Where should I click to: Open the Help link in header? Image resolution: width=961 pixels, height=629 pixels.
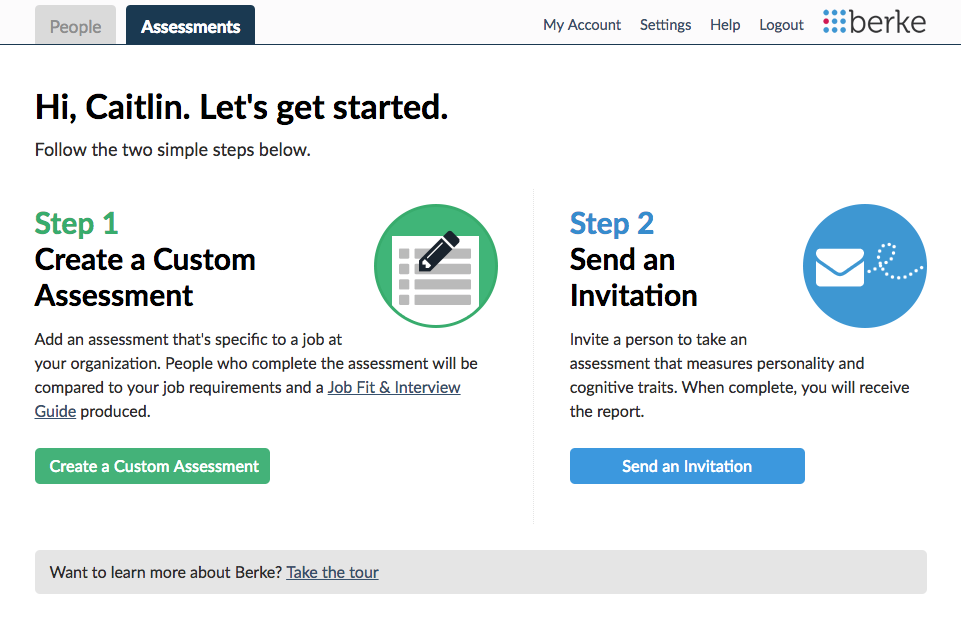(725, 25)
